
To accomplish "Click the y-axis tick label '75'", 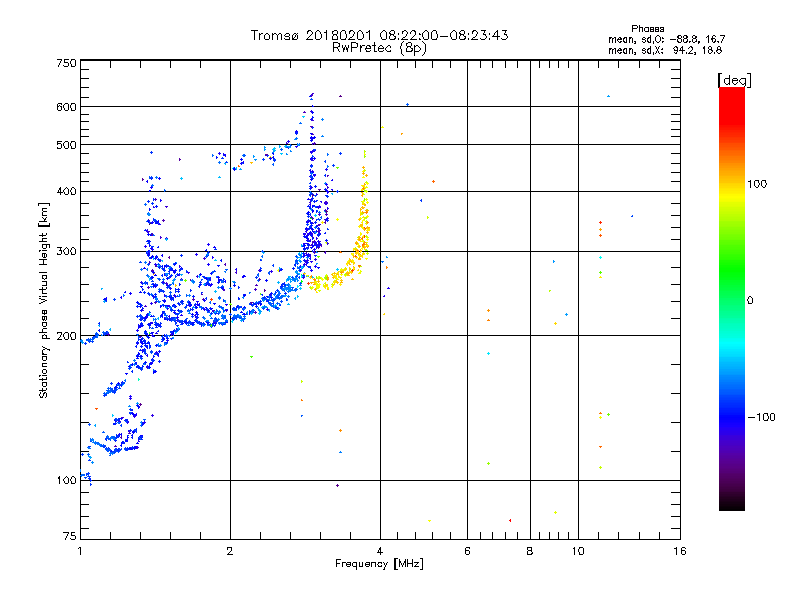I will pos(70,536).
